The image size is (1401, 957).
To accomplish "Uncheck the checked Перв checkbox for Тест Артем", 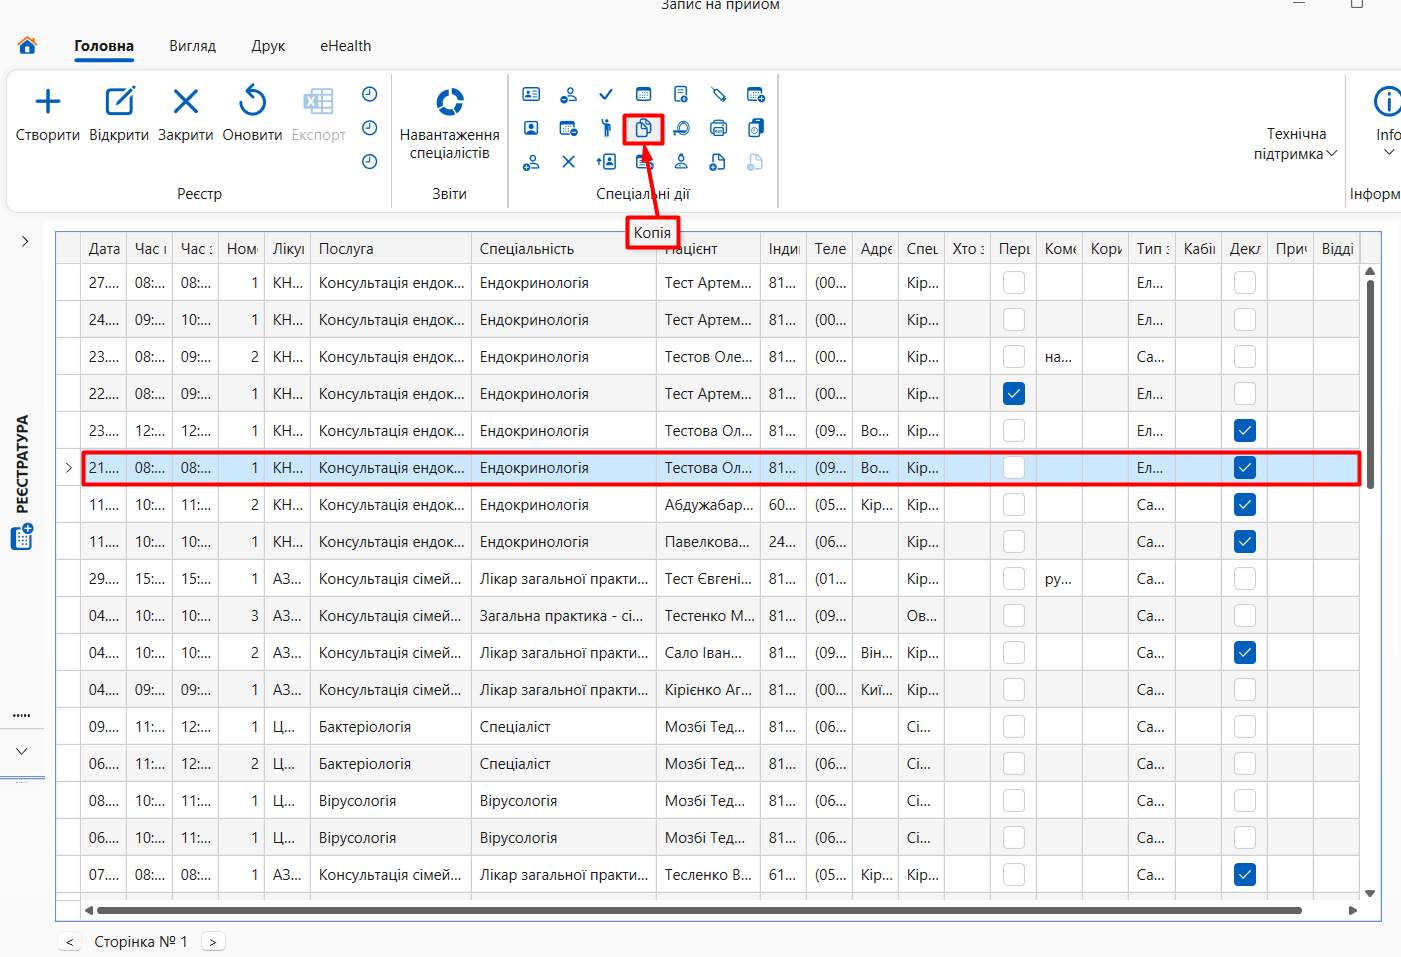I will [1014, 393].
